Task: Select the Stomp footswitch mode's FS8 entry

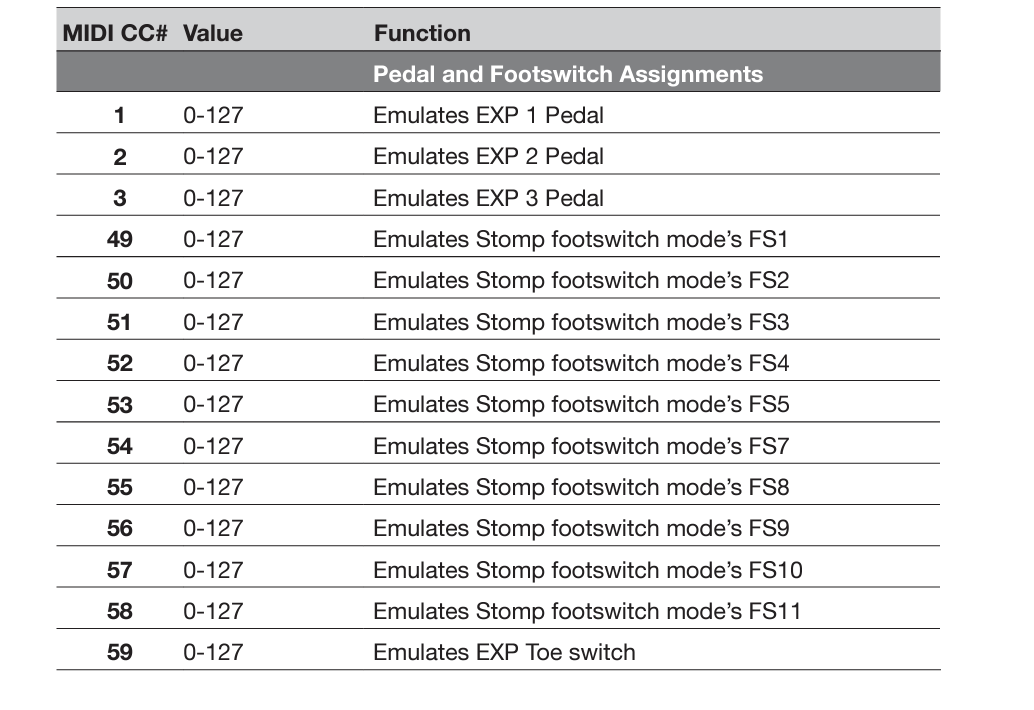Action: click(580, 487)
